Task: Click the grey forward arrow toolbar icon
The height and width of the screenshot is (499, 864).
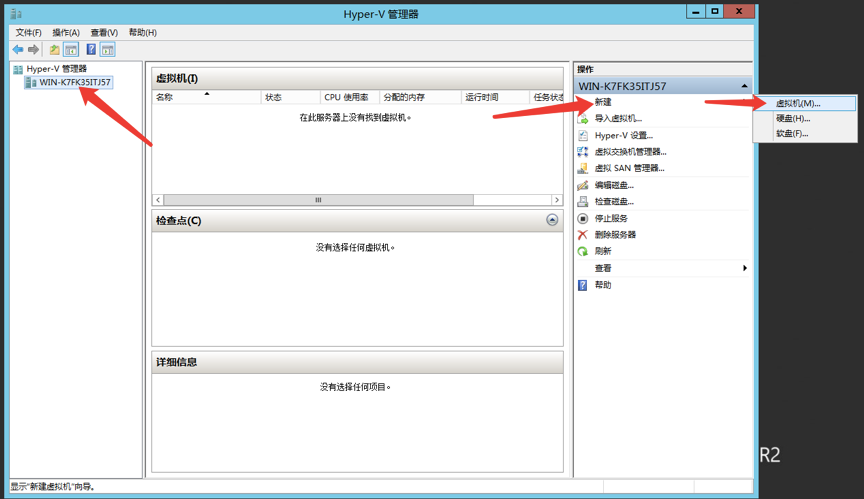Action: [x=34, y=50]
